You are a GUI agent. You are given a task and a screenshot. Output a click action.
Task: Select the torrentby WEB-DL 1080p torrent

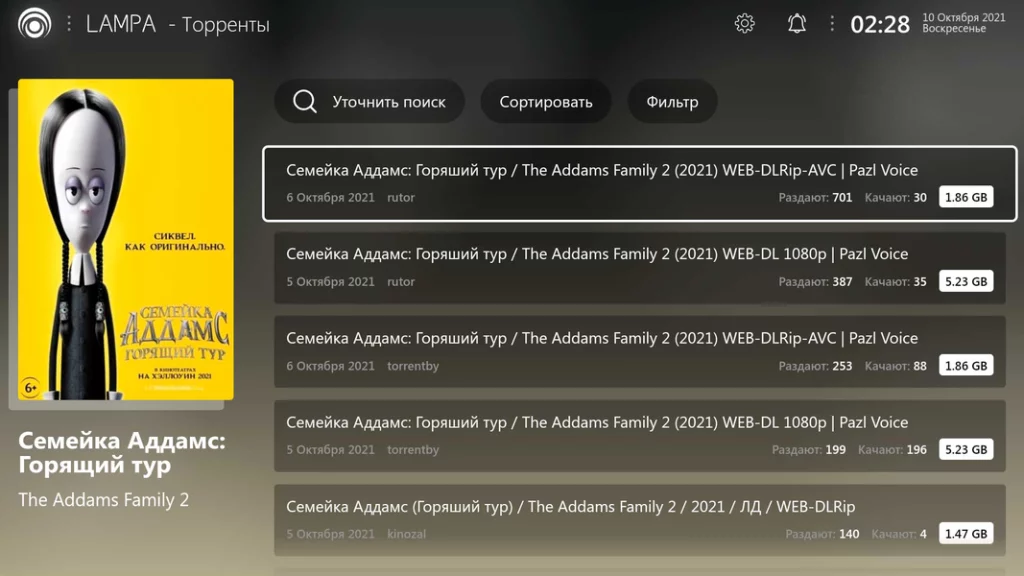pos(639,436)
